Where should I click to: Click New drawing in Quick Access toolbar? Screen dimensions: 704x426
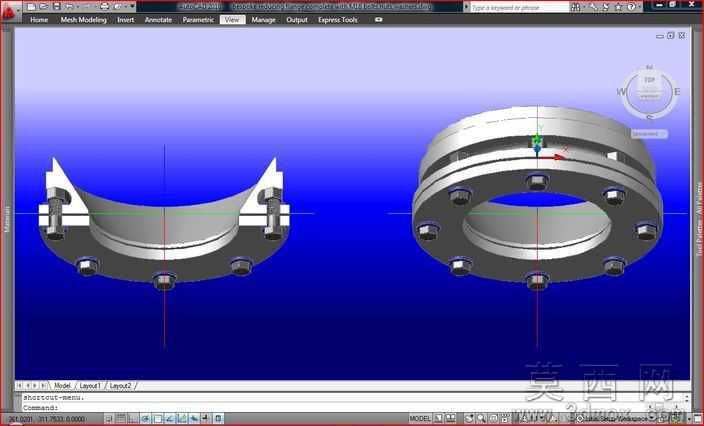[31, 6]
